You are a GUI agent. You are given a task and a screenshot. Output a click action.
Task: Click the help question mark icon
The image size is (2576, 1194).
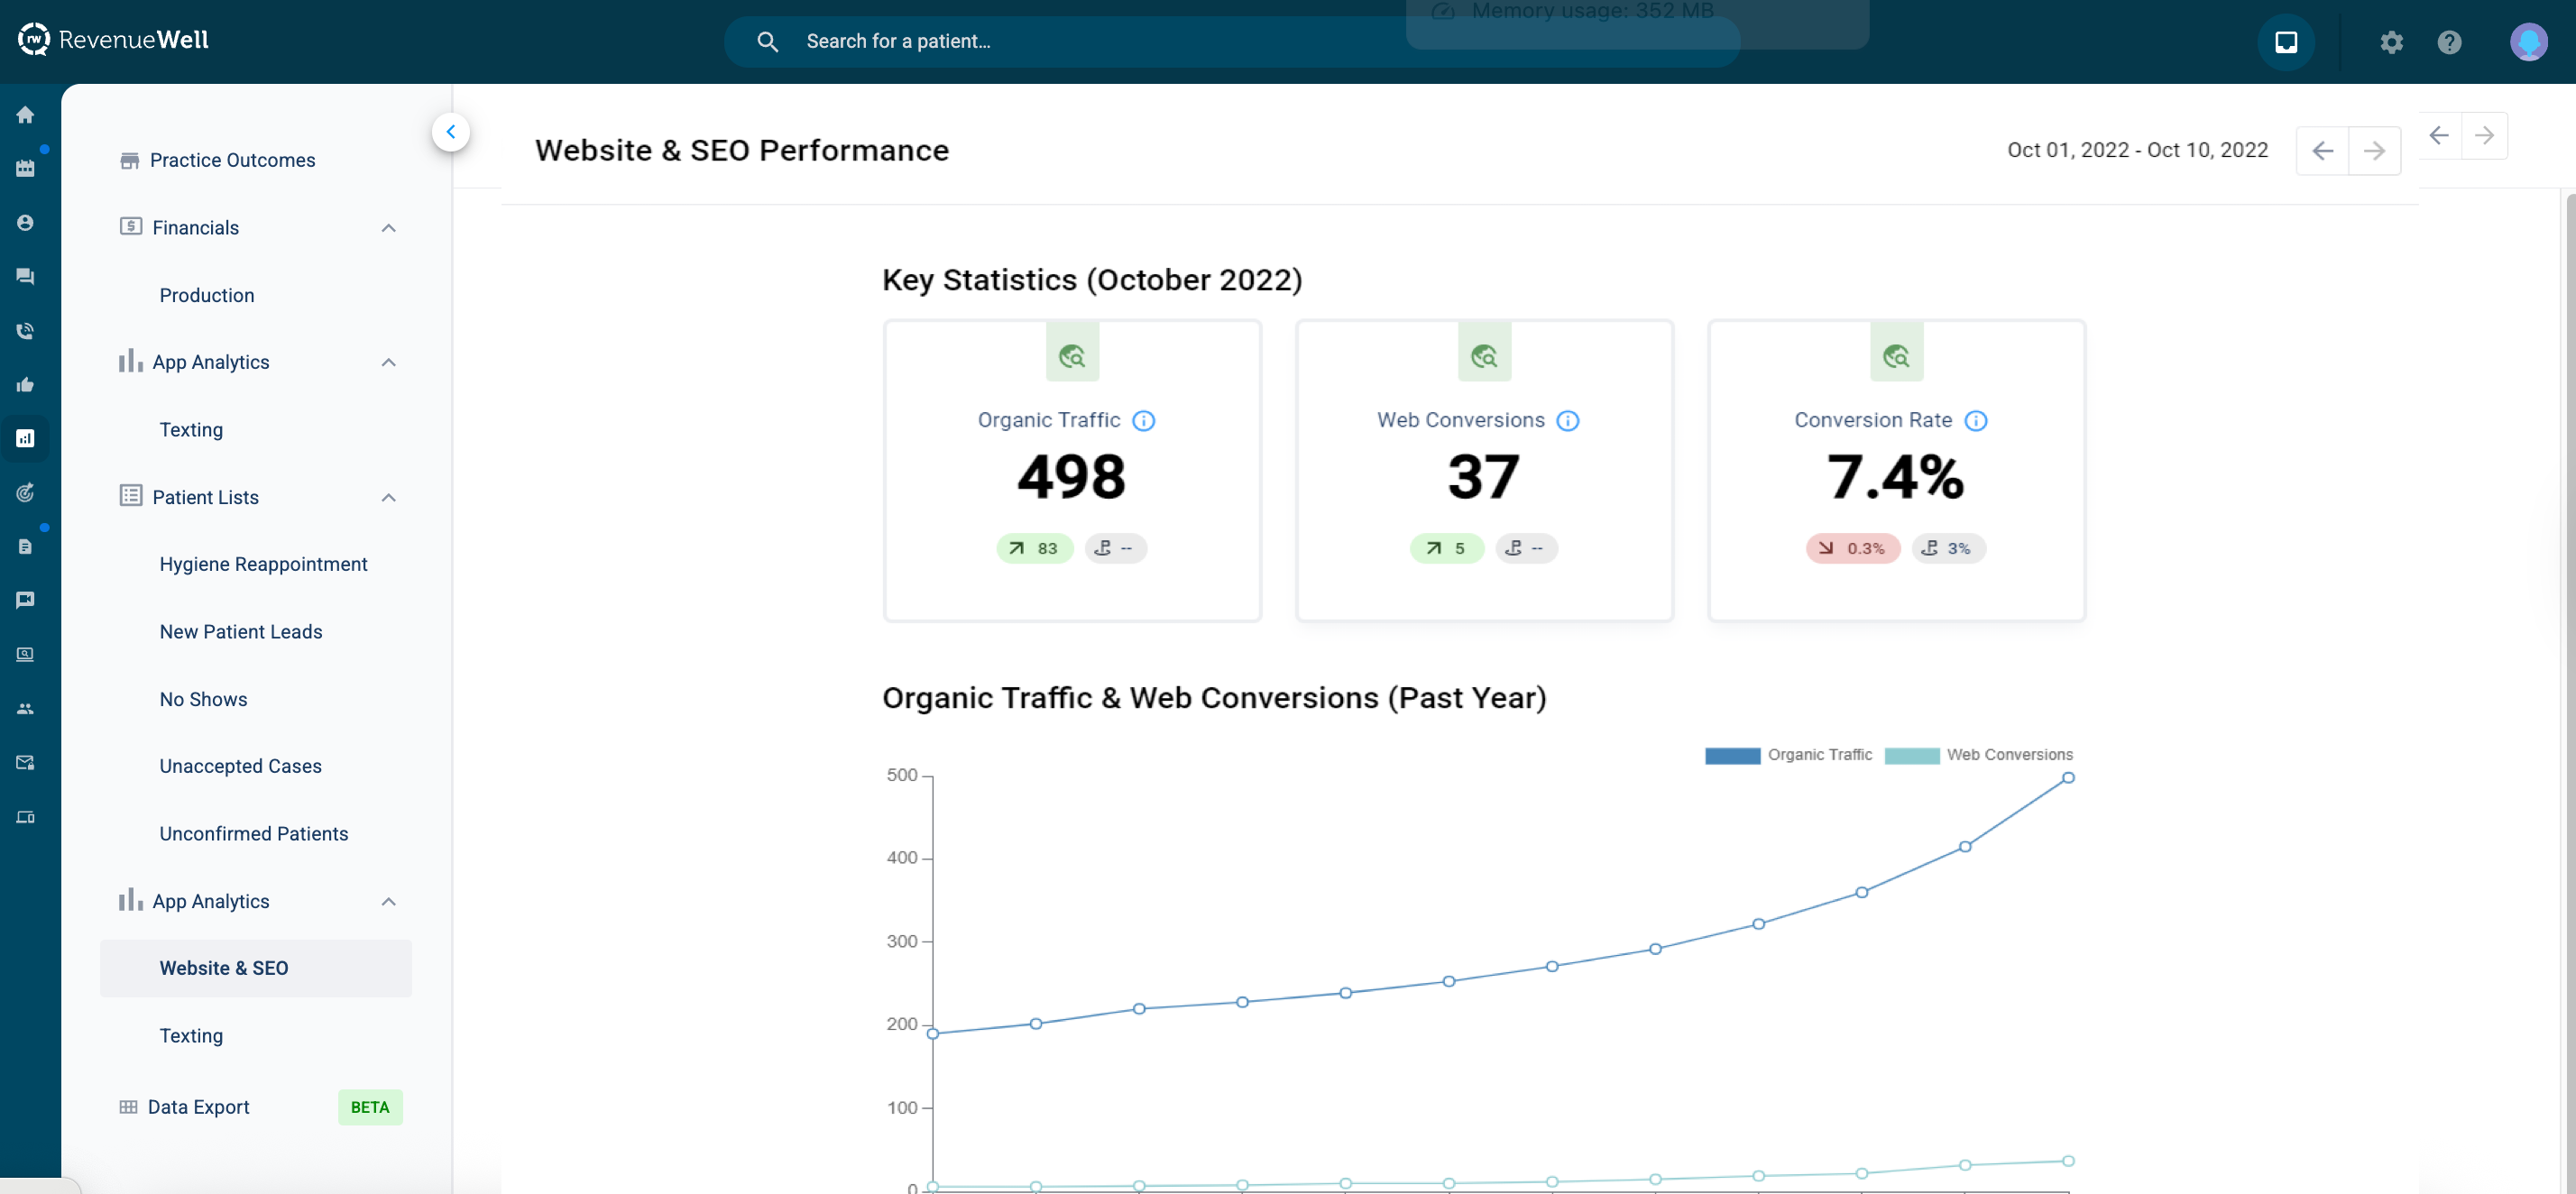2449,42
